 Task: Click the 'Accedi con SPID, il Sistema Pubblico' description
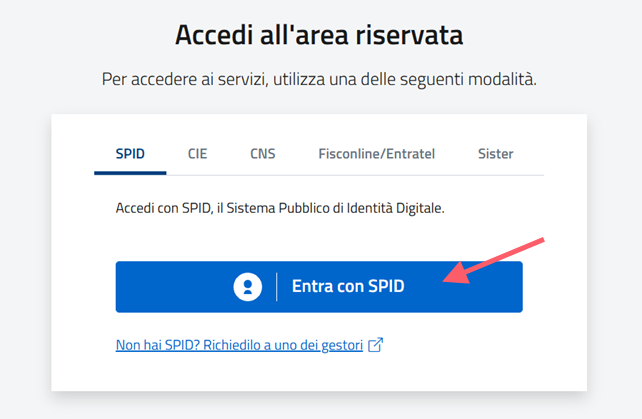tap(280, 208)
